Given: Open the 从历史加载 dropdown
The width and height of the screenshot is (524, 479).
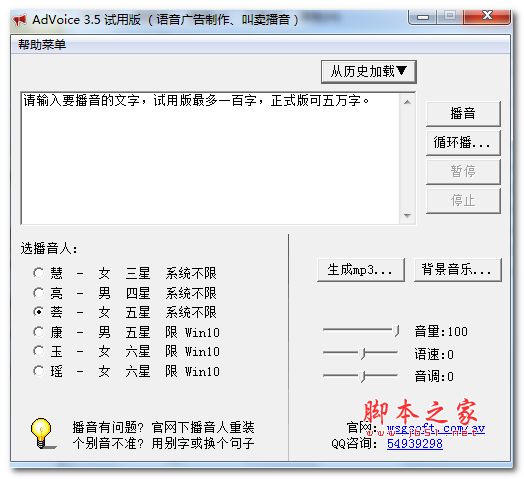Looking at the screenshot, I should click(x=369, y=72).
